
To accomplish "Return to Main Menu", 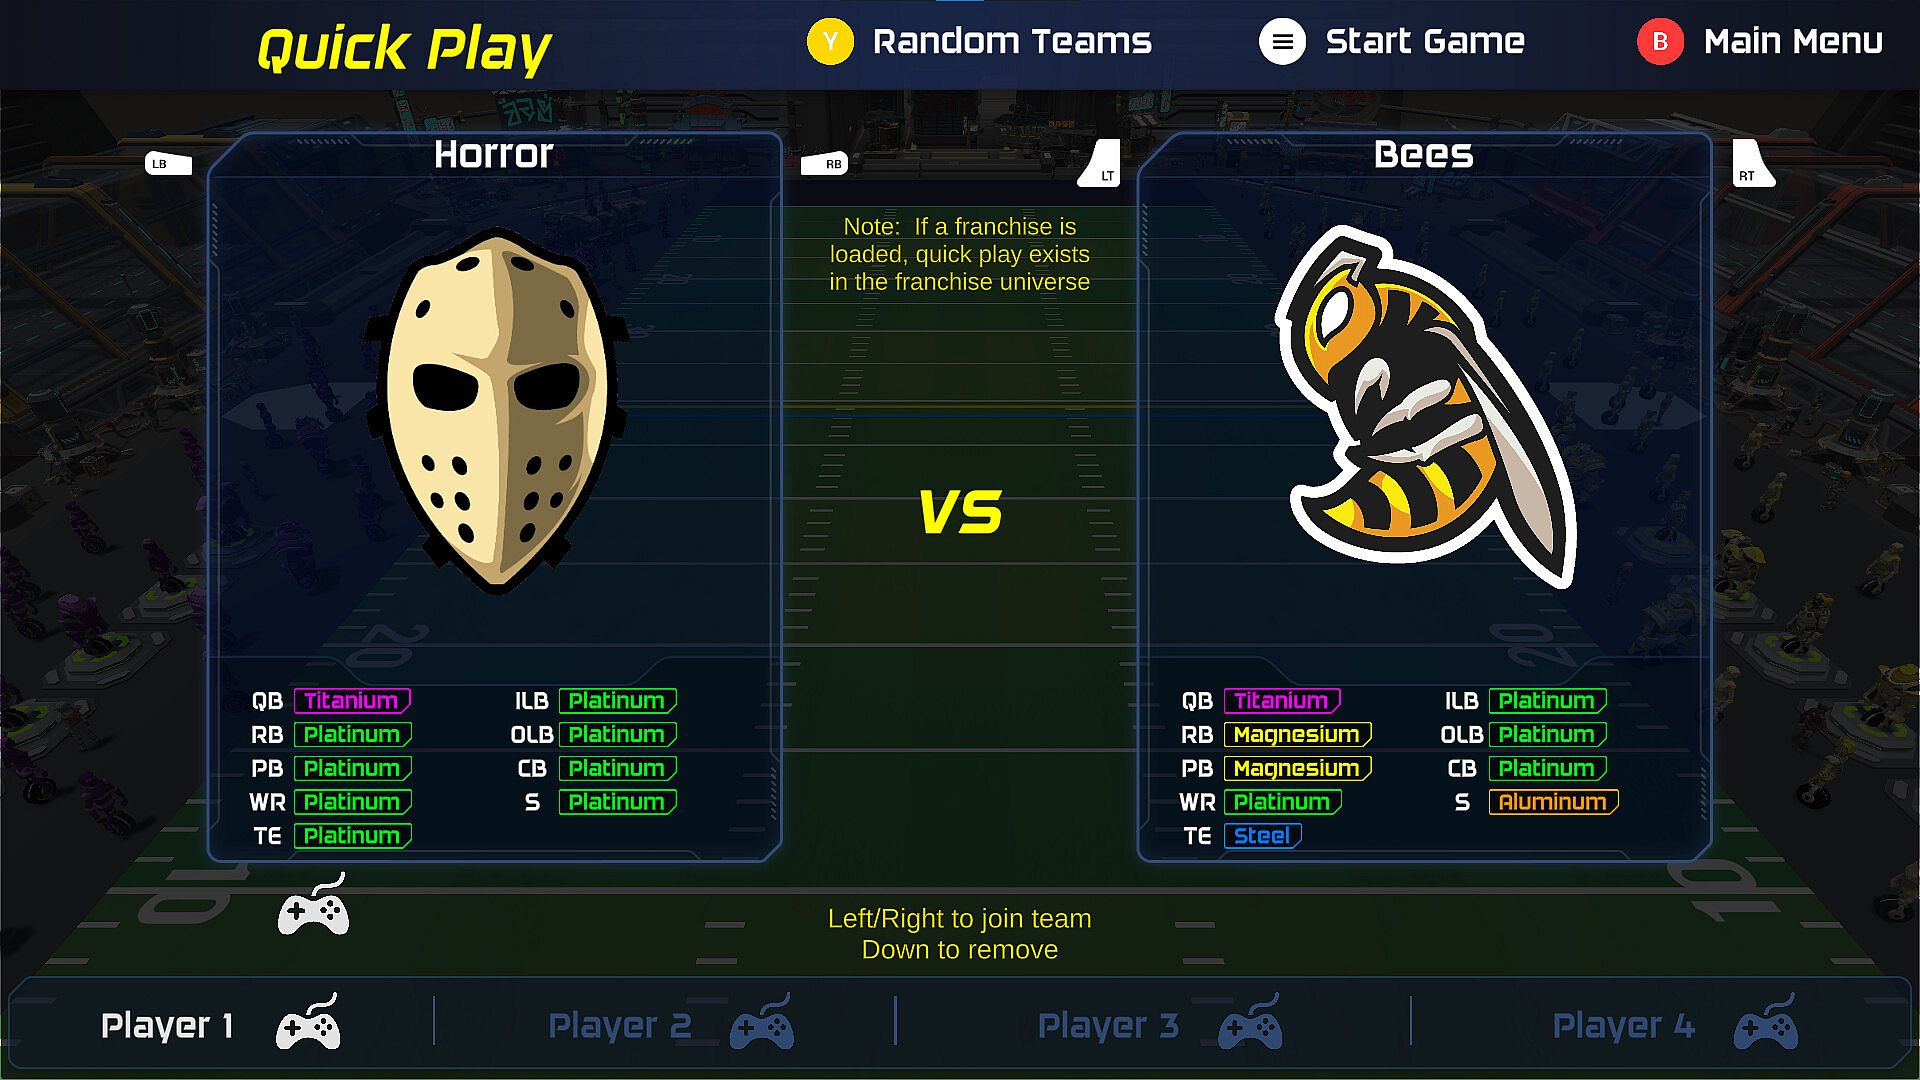I will [x=1793, y=42].
